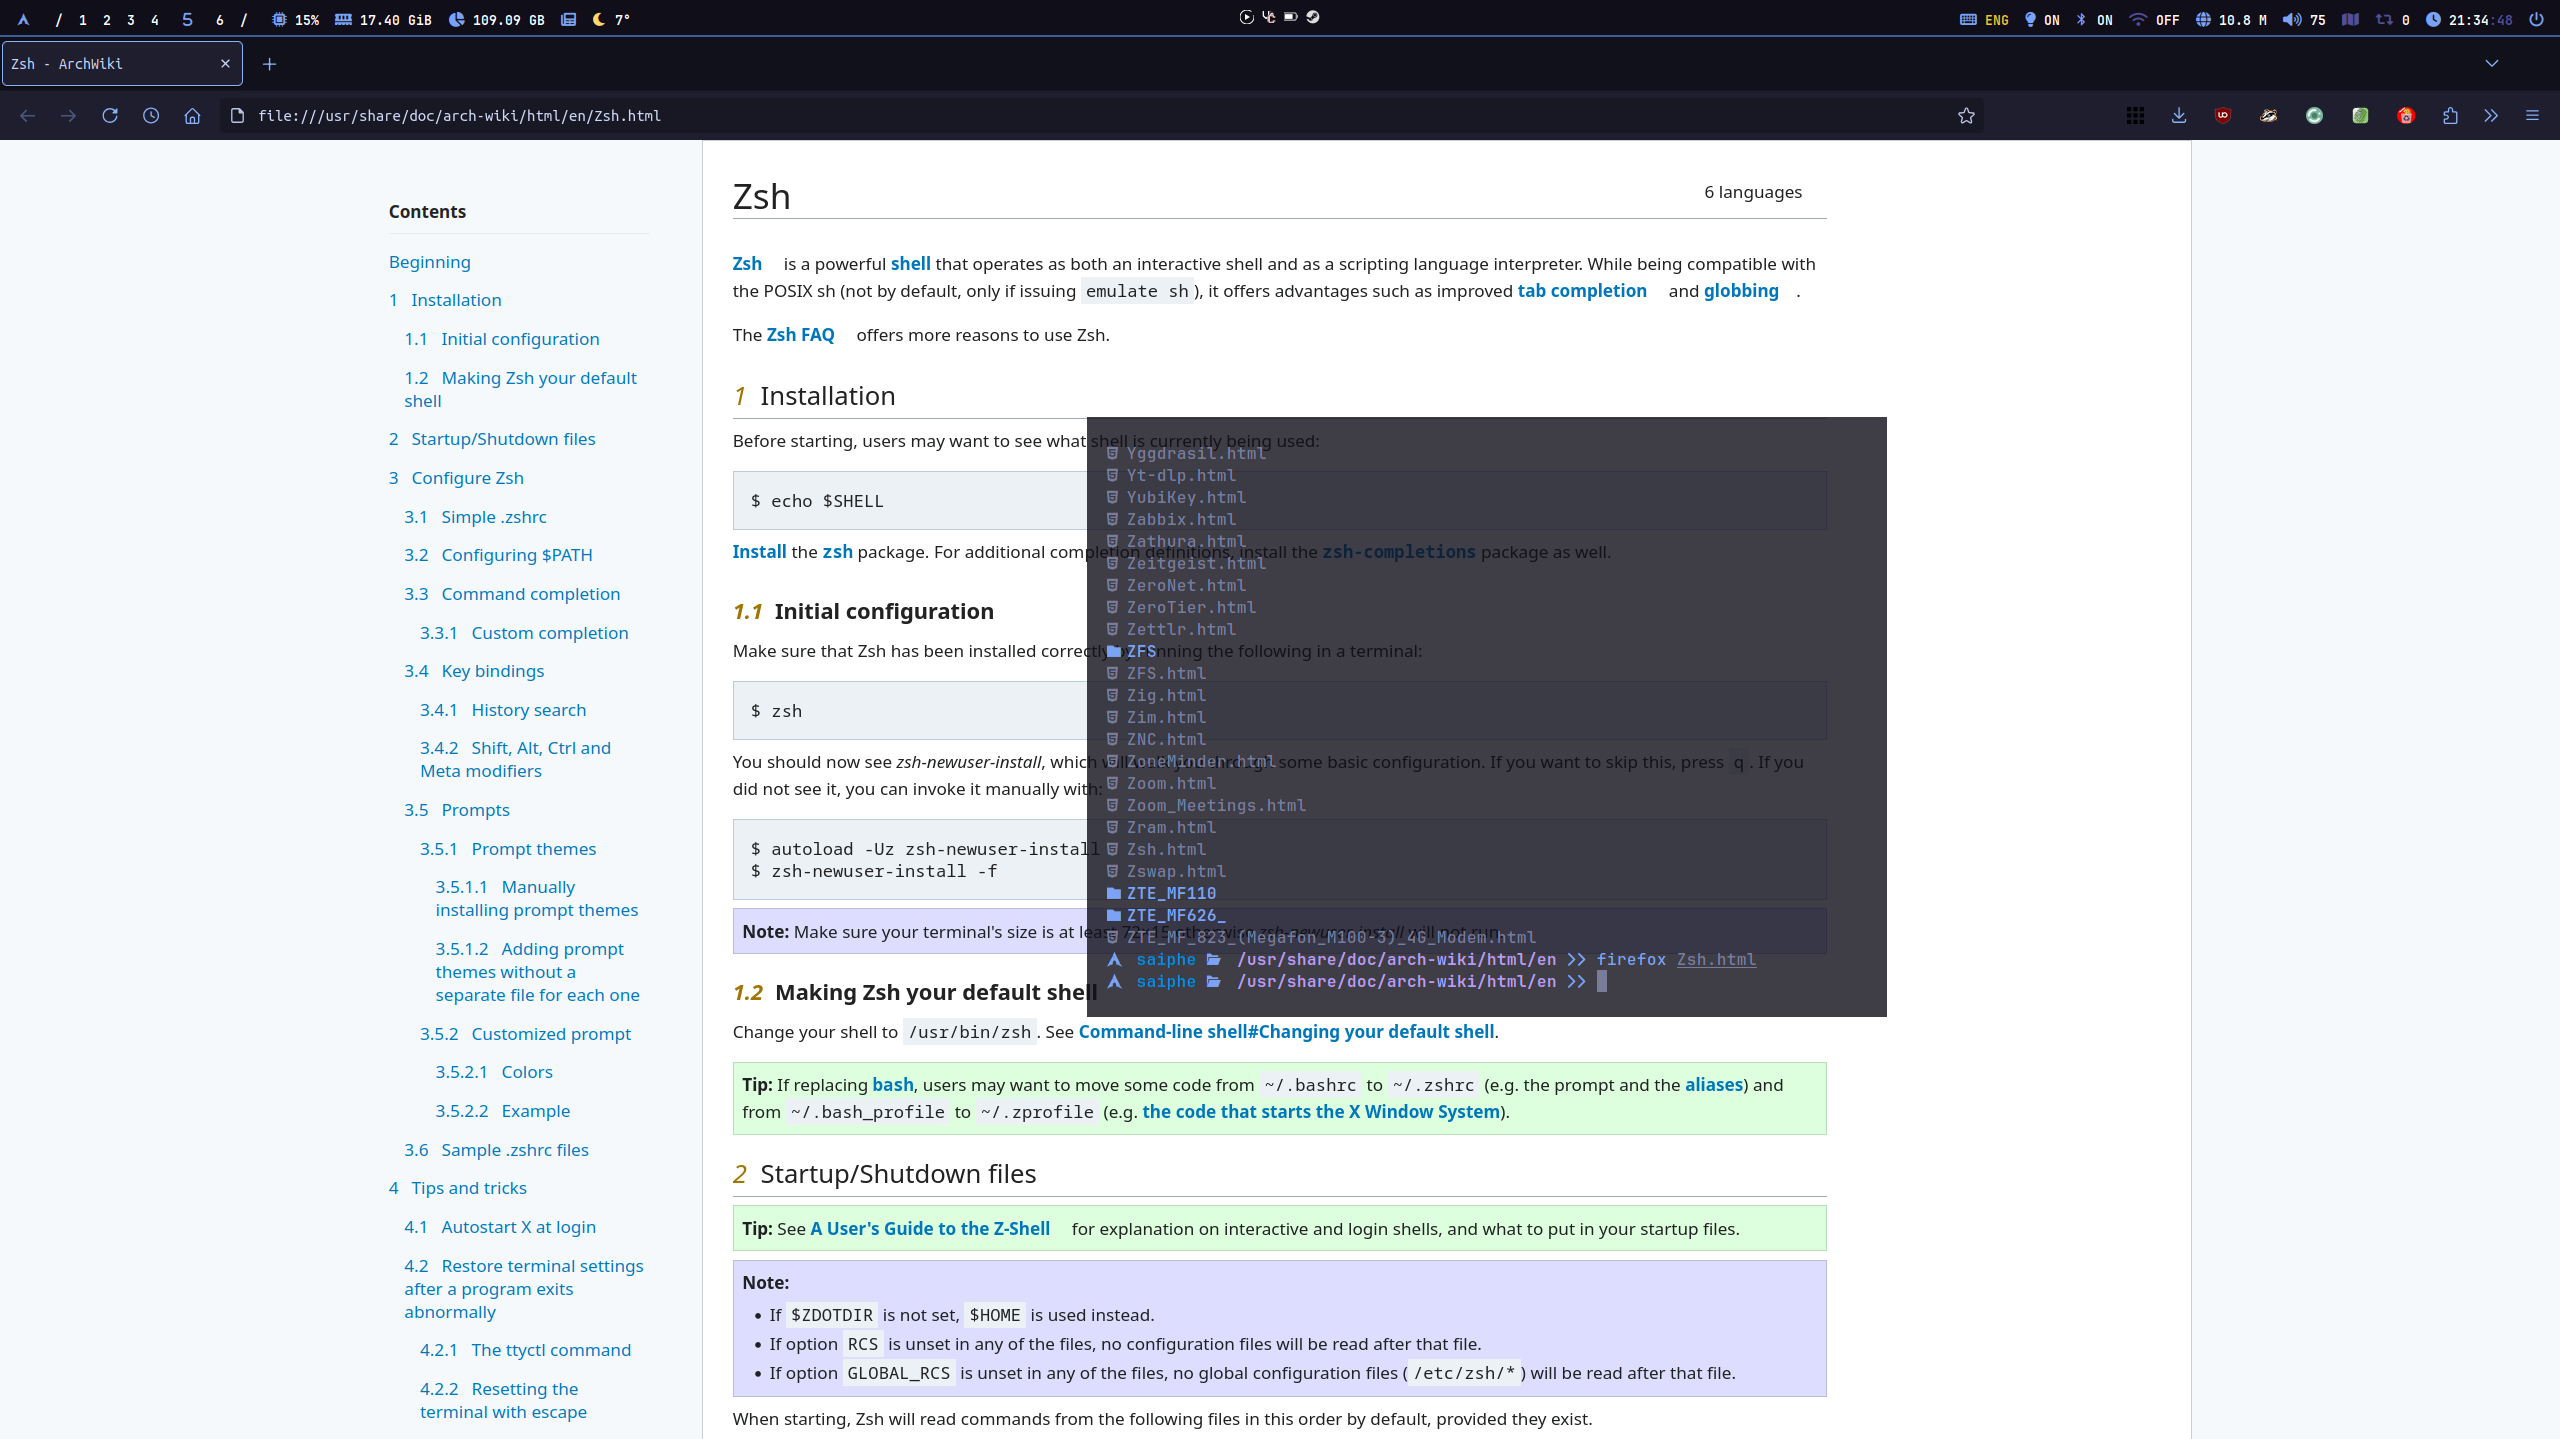The width and height of the screenshot is (2560, 1439).
Task: Click the reload page icon
Action: pyautogui.click(x=111, y=116)
